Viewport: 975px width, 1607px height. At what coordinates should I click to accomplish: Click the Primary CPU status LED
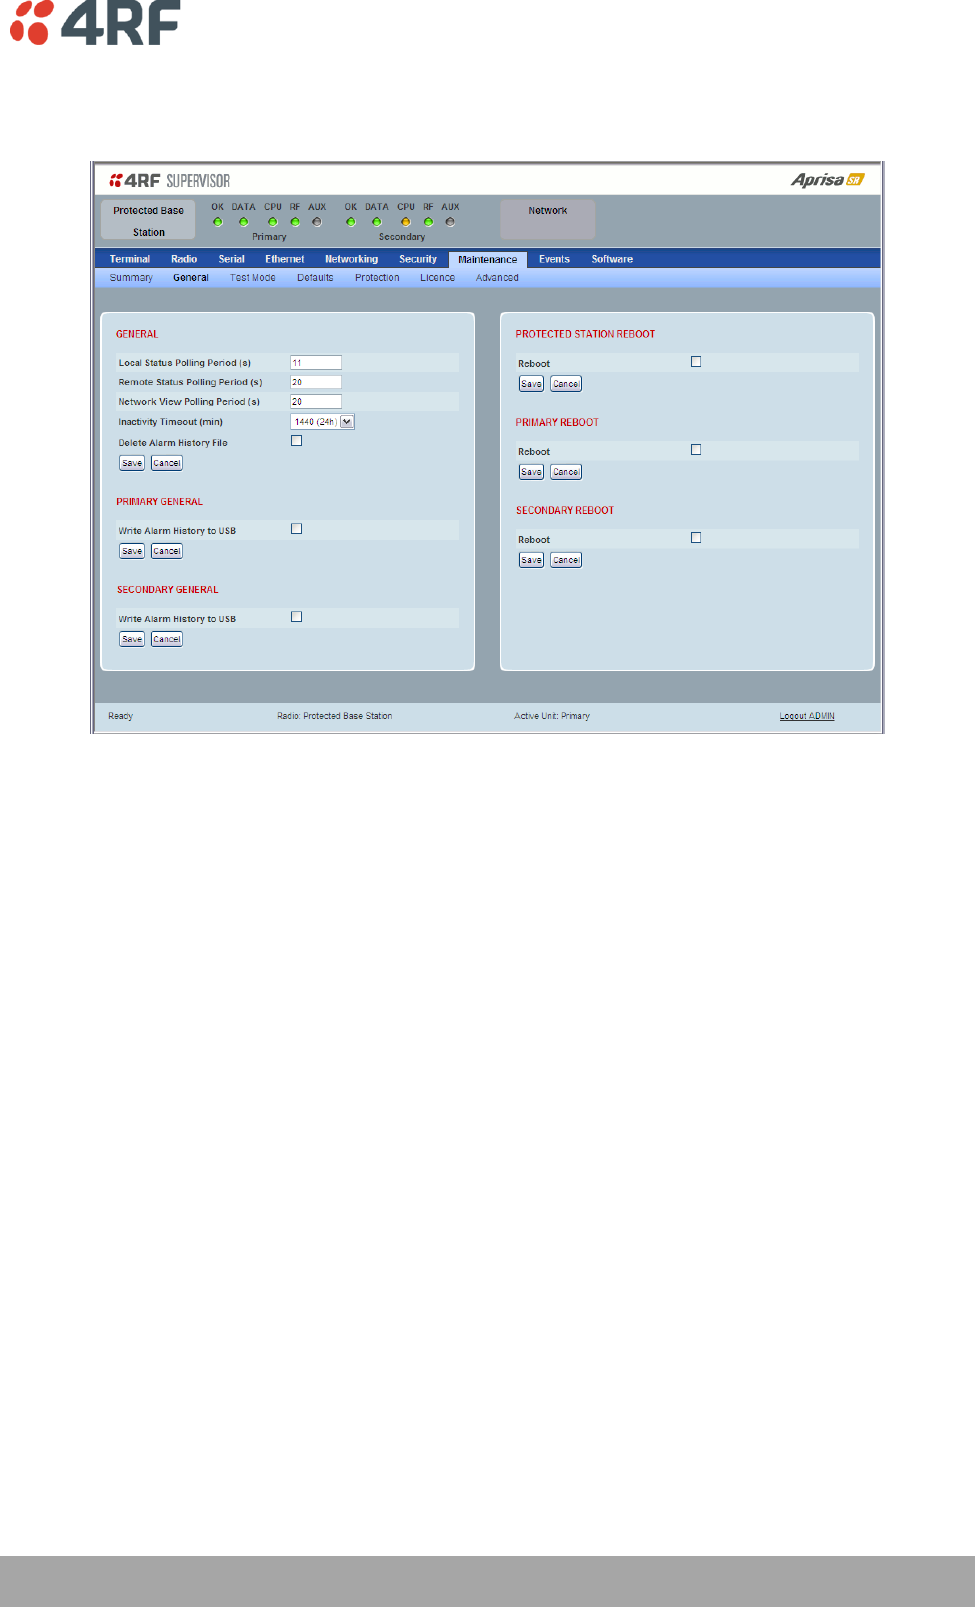(272, 222)
